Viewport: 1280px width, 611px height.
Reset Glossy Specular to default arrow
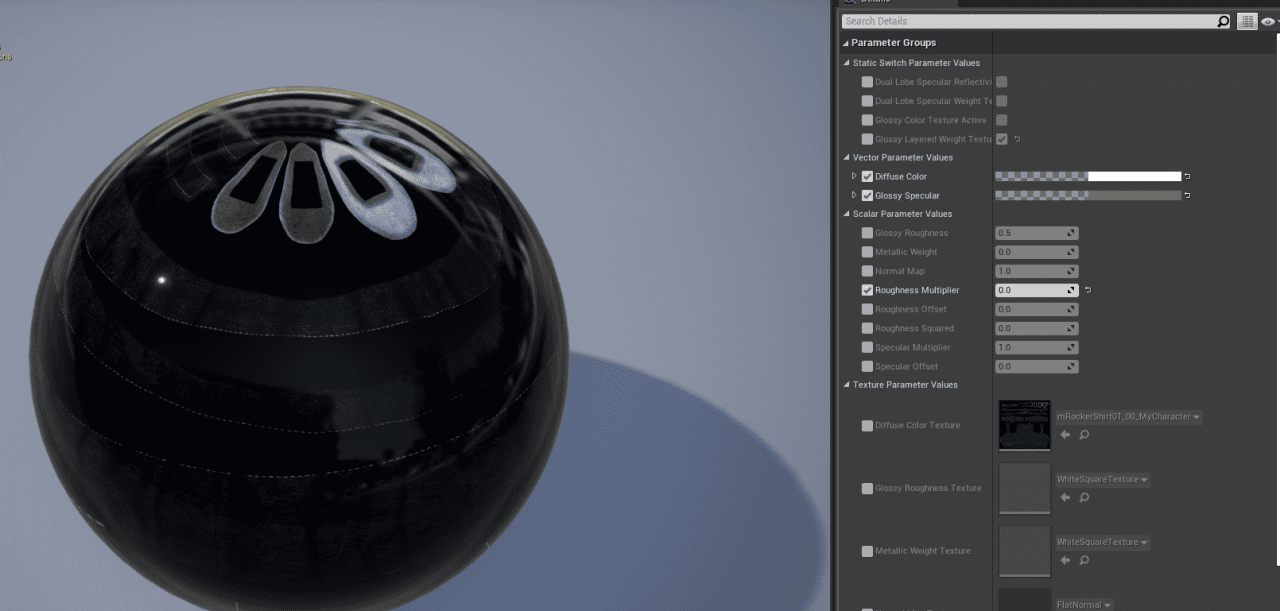tap(1187, 196)
